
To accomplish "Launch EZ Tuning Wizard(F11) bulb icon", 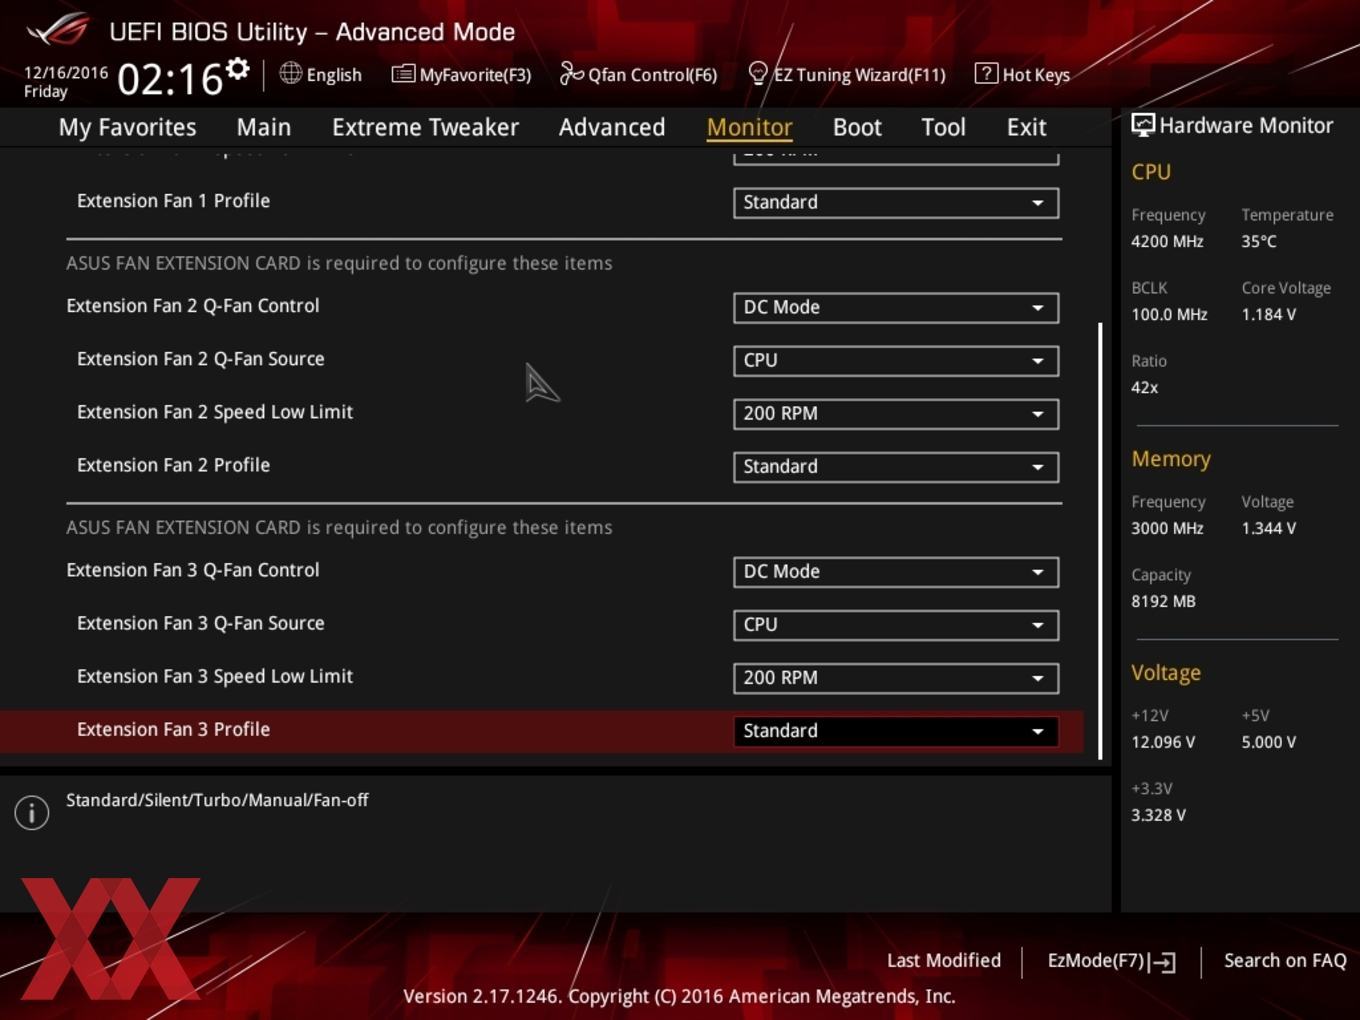I will point(758,73).
